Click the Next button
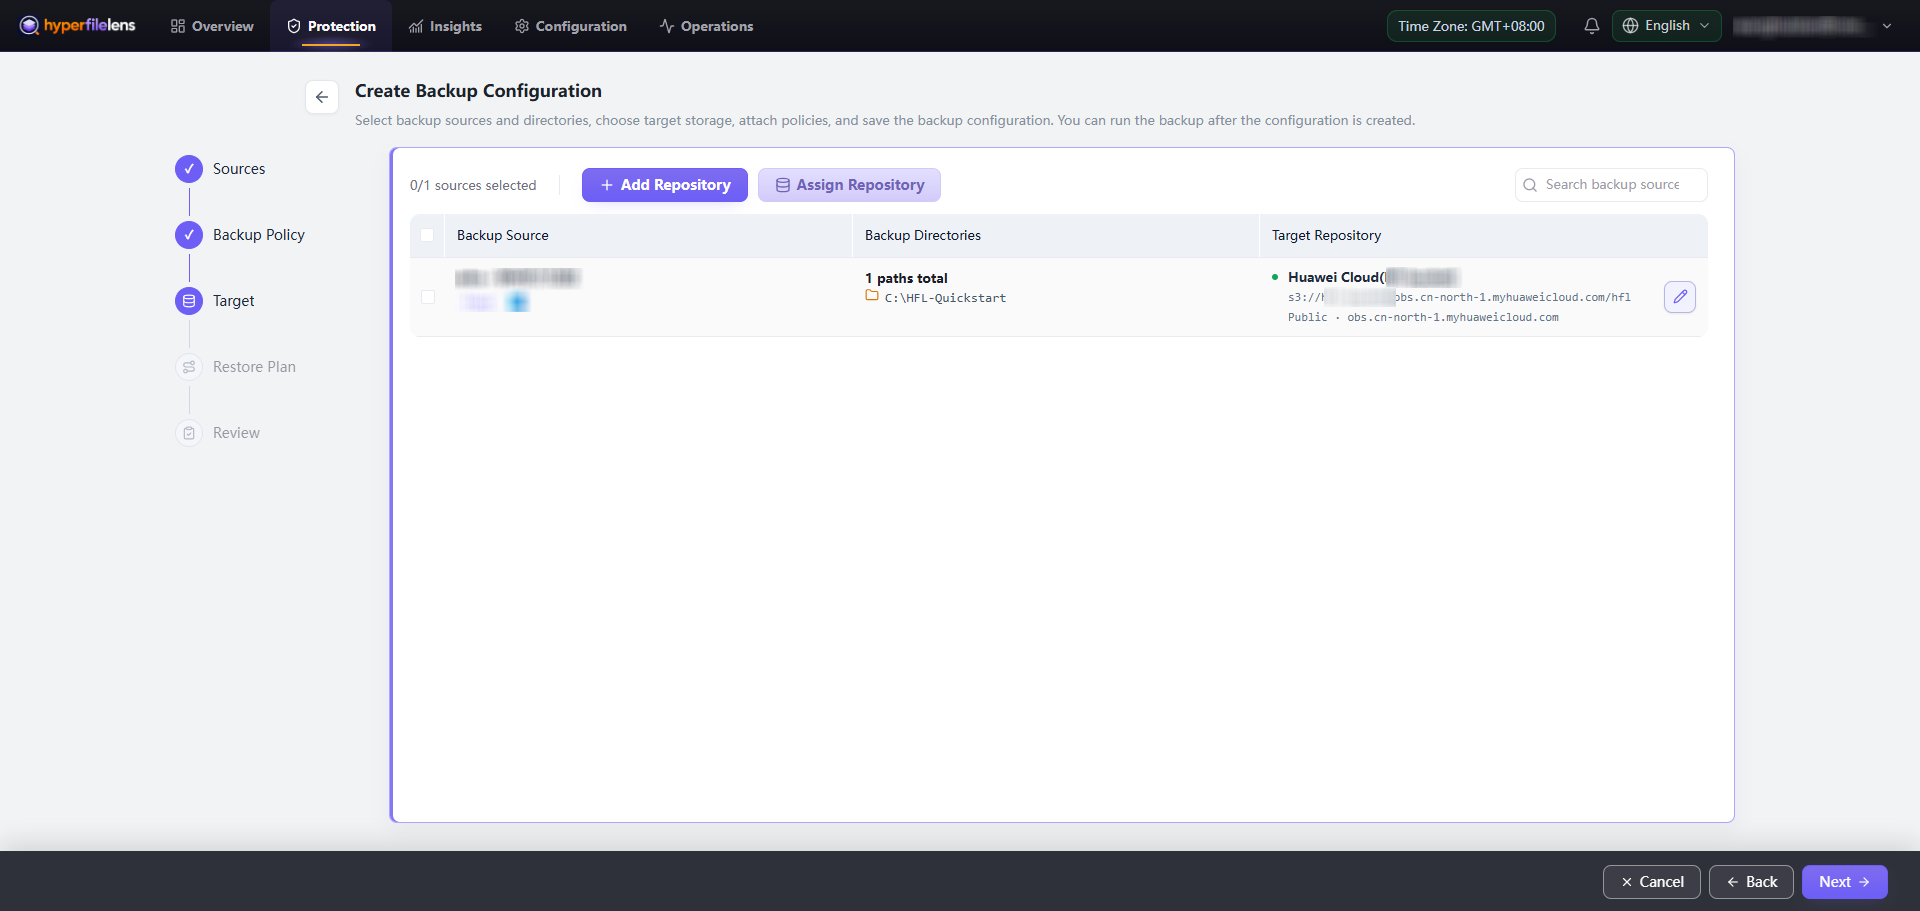 1844,882
